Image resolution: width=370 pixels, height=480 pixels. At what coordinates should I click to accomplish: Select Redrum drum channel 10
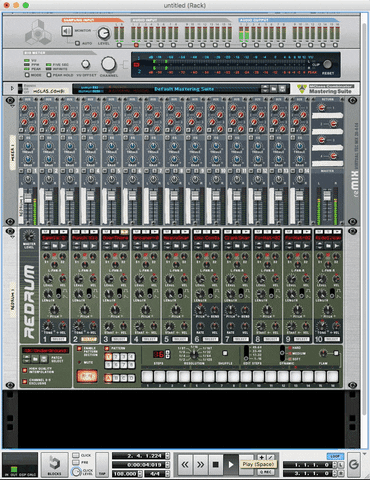pyautogui.click(x=332, y=339)
